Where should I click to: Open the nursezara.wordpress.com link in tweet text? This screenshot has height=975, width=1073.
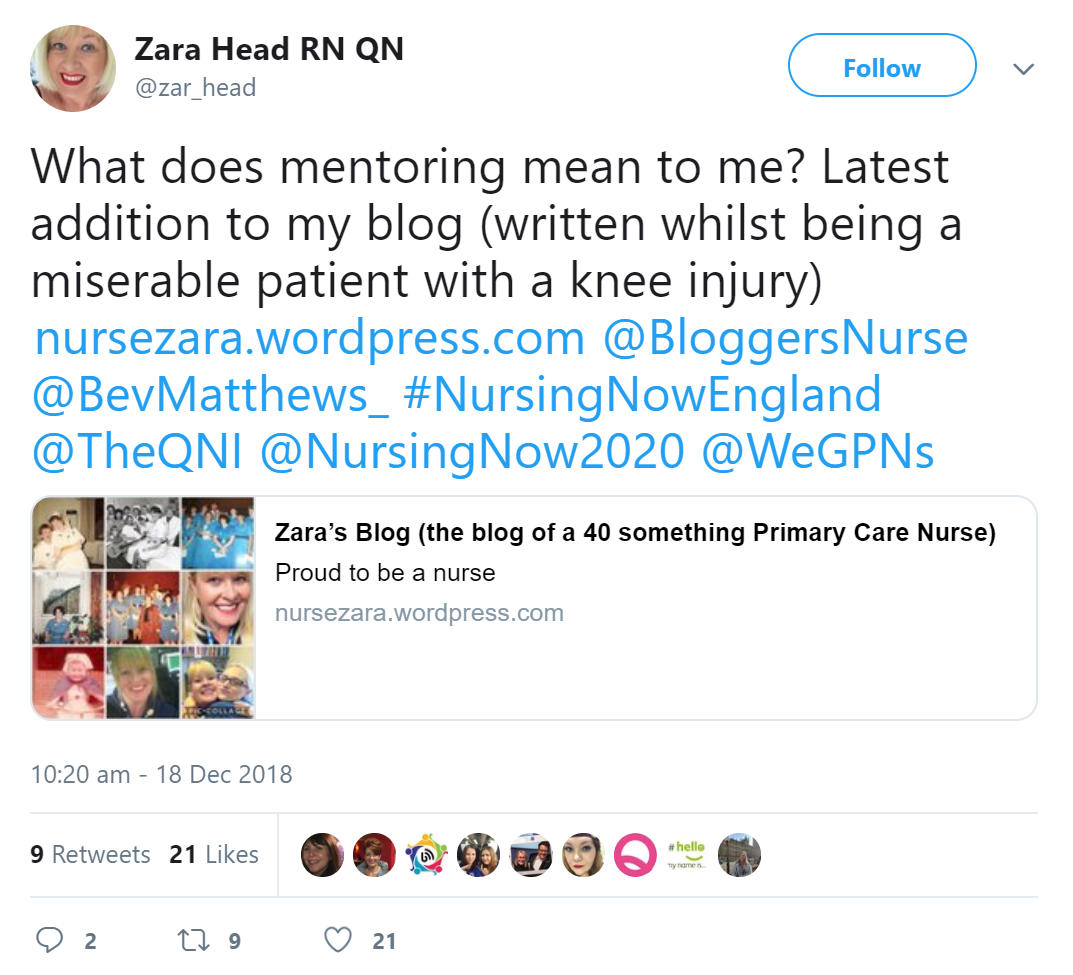[309, 338]
